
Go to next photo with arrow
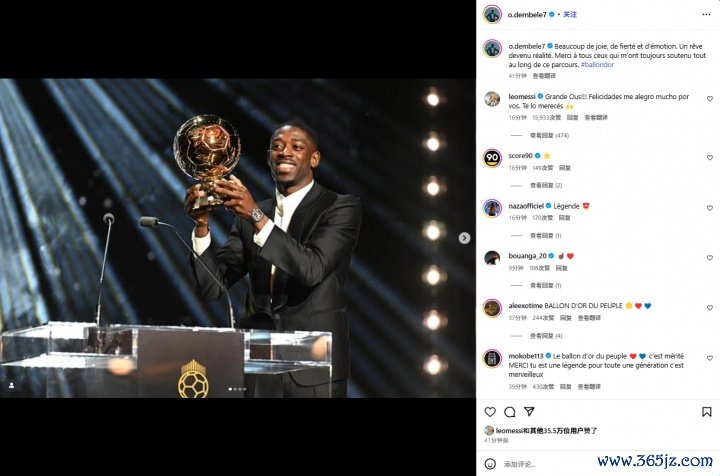coord(464,238)
